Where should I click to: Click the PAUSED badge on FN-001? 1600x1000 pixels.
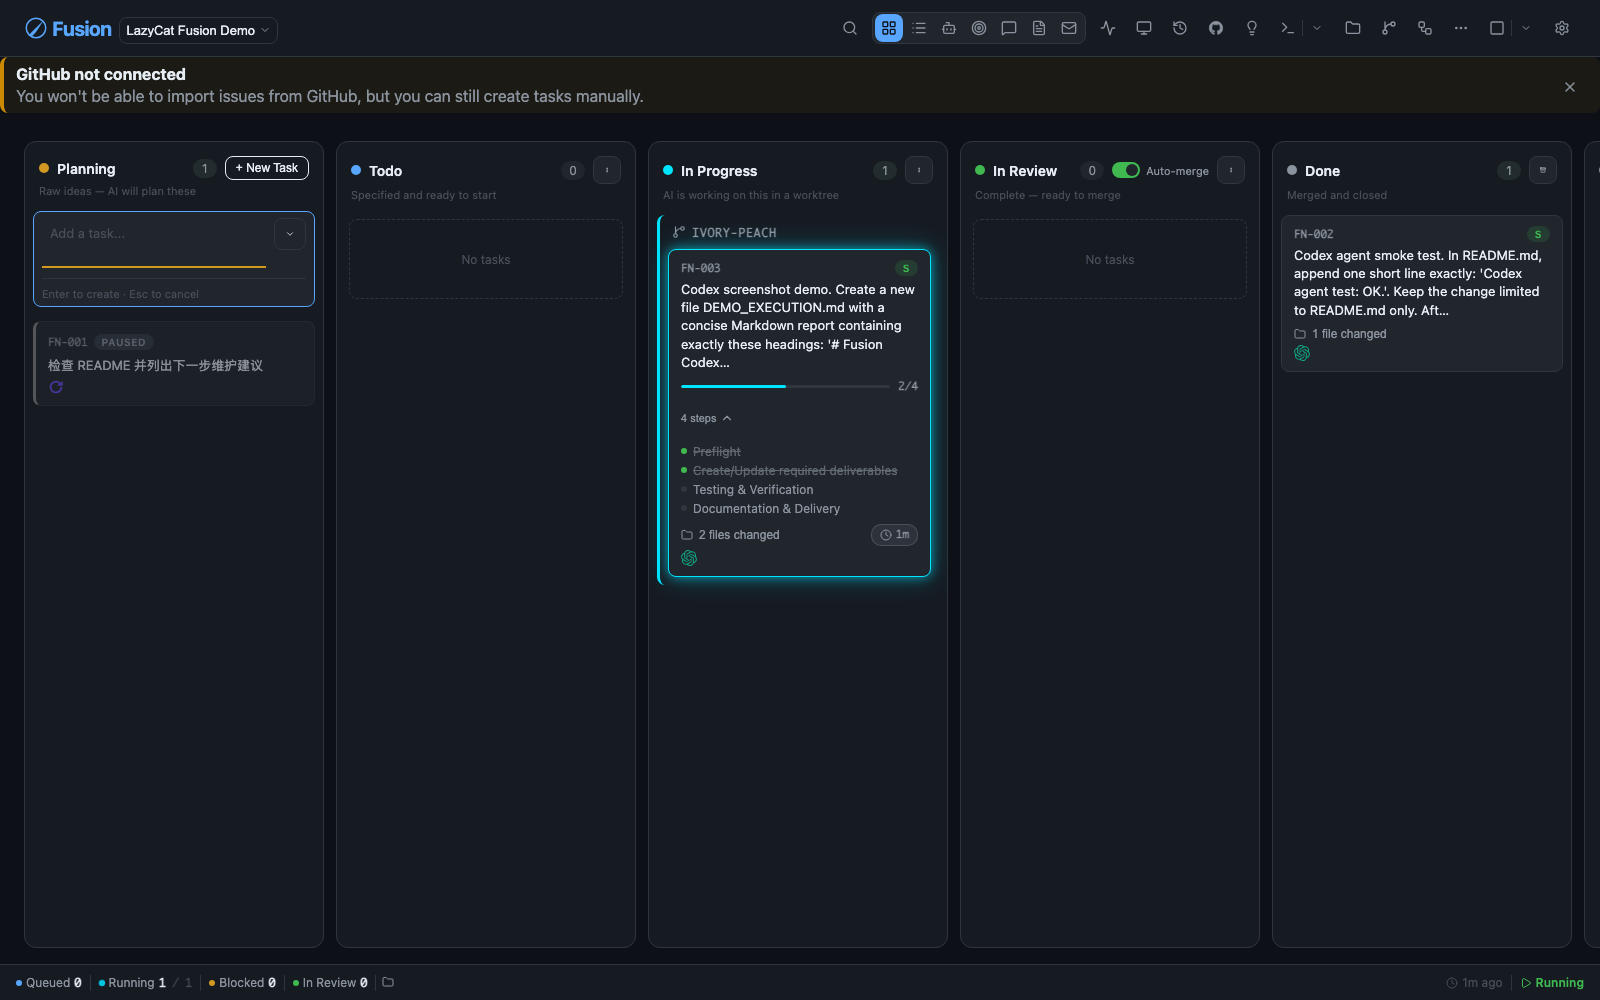click(x=123, y=342)
